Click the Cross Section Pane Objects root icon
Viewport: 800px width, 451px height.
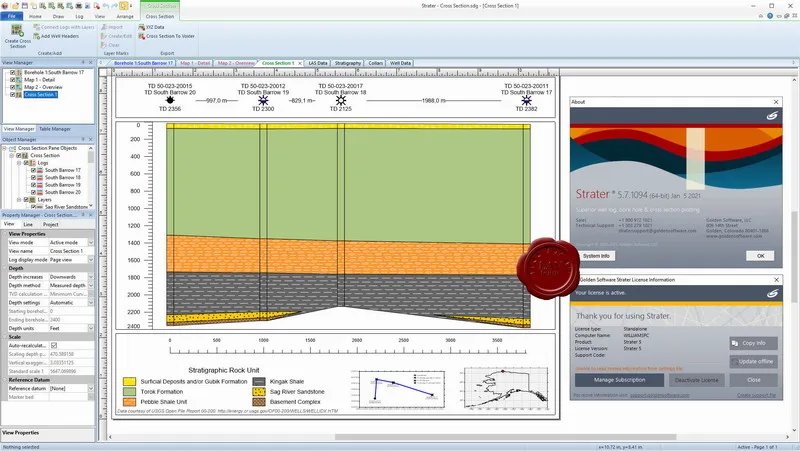(x=12, y=148)
